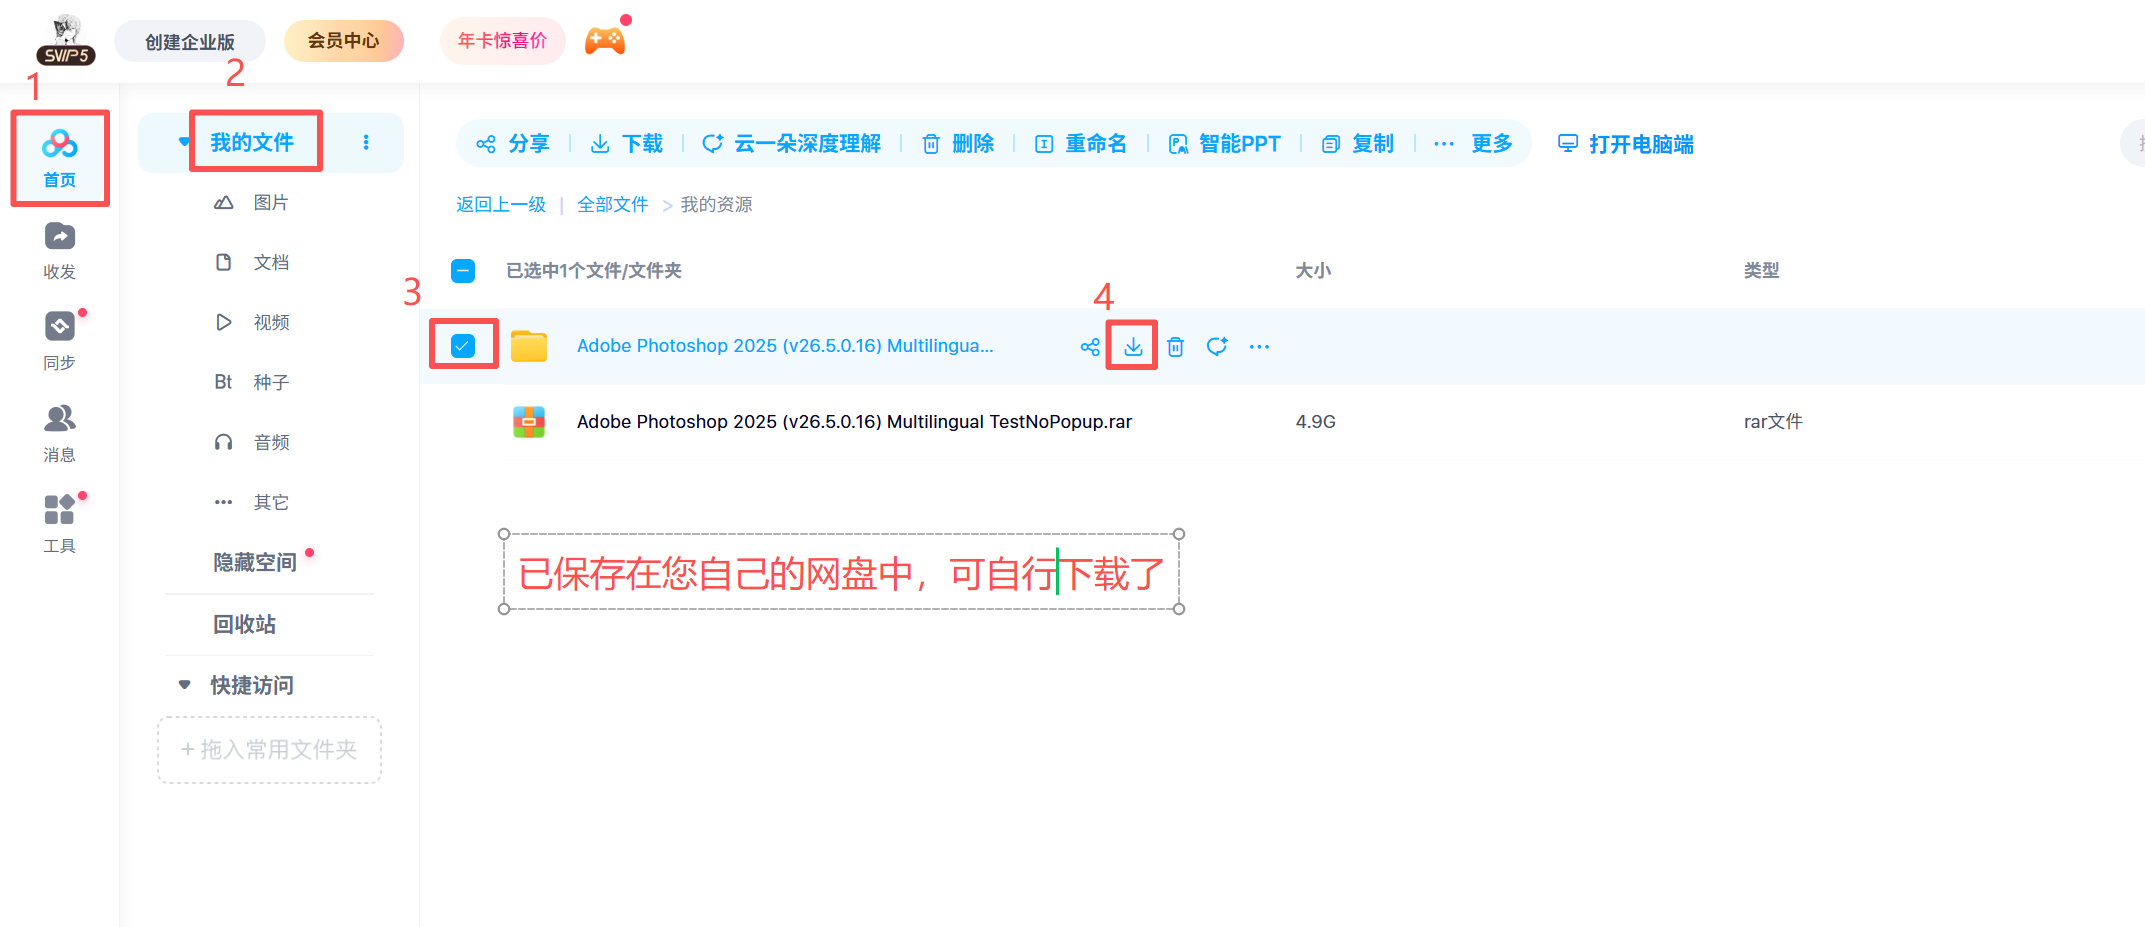Viewport: 2145px width, 927px height.
Task: Uncheck the Photoshop folder row checkbox
Action: point(463,346)
